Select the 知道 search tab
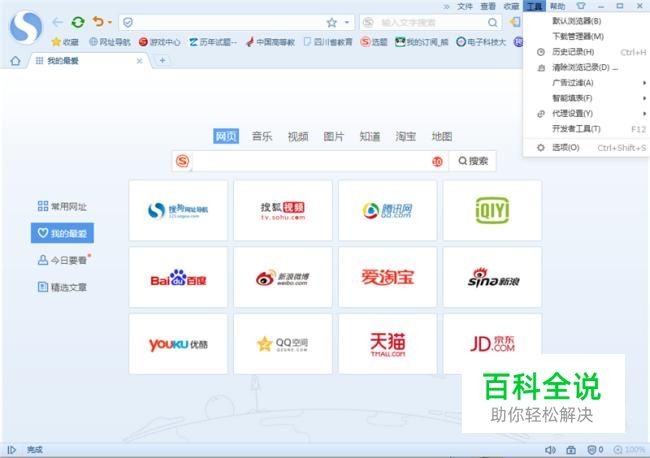 (x=370, y=136)
